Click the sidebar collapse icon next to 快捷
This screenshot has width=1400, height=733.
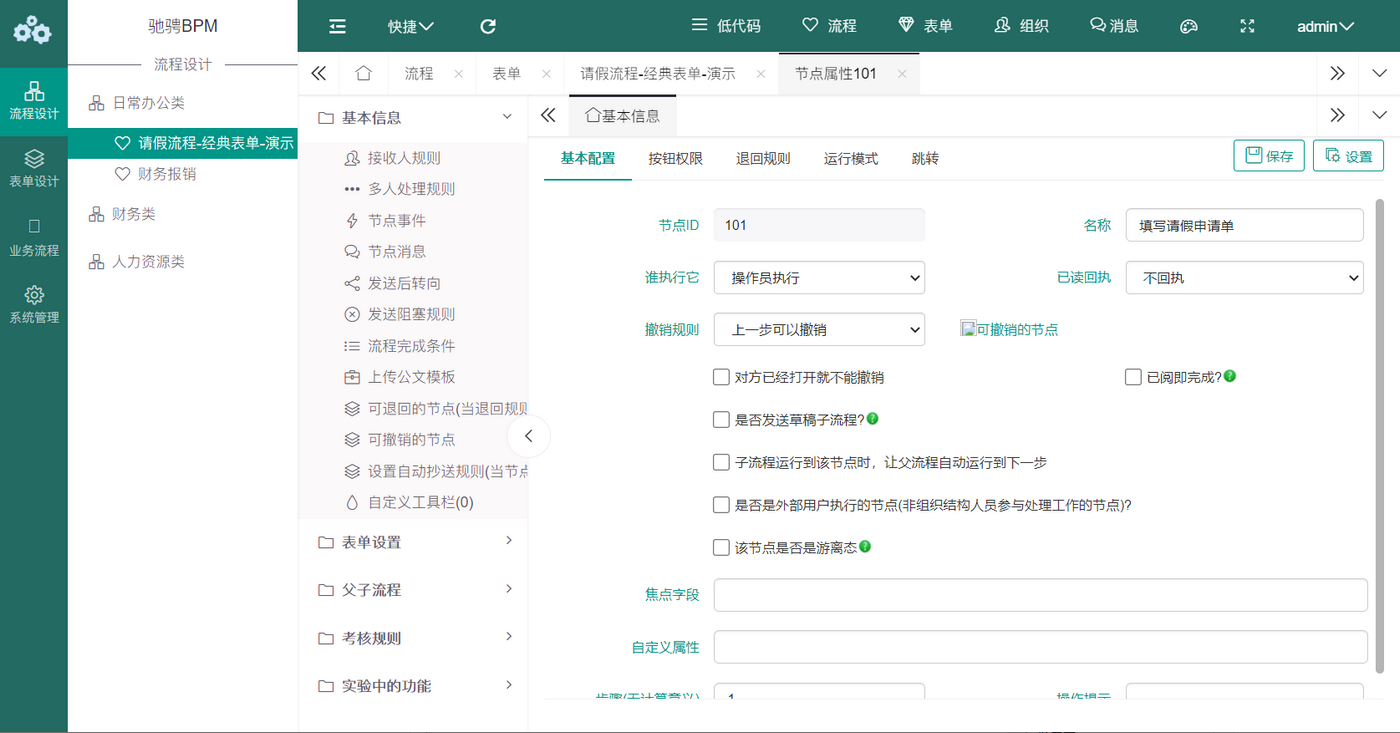[337, 26]
